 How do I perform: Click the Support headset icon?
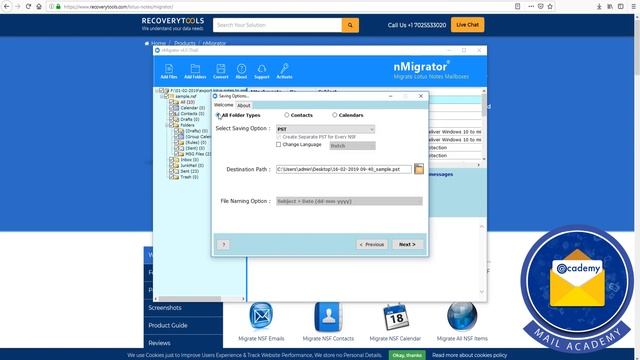click(x=262, y=71)
